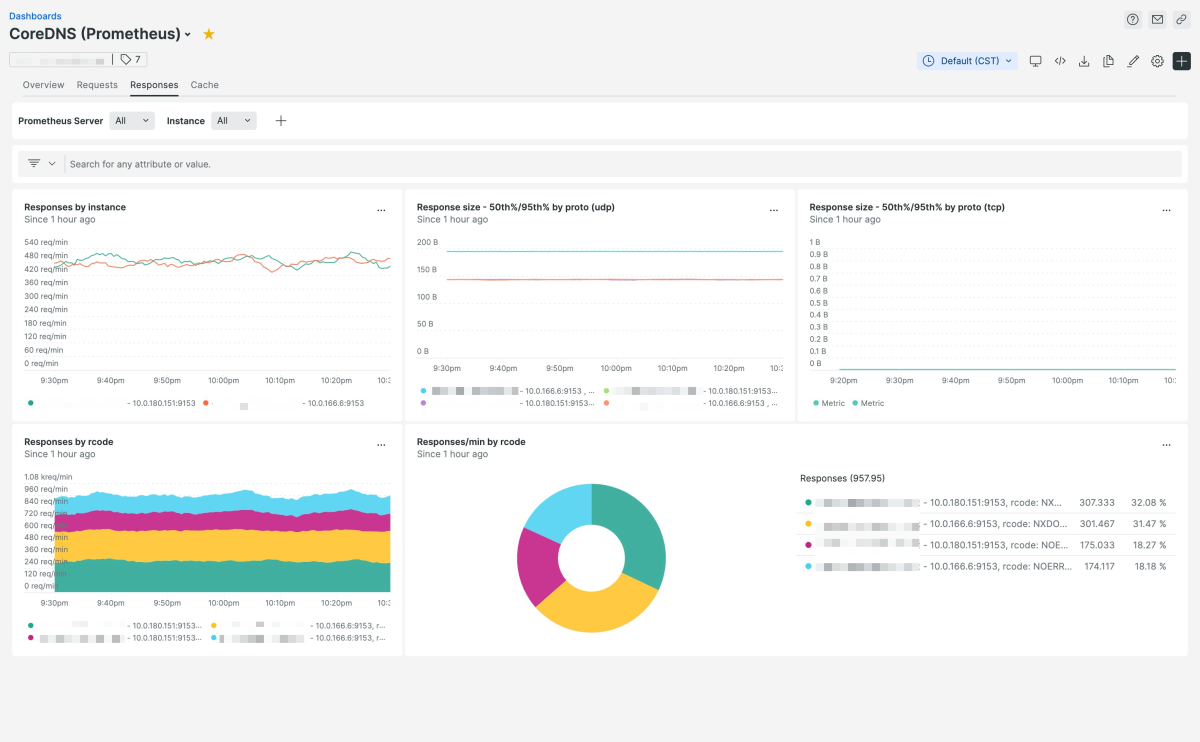Switch to the Requests tab
1200x742 pixels.
pyautogui.click(x=97, y=85)
